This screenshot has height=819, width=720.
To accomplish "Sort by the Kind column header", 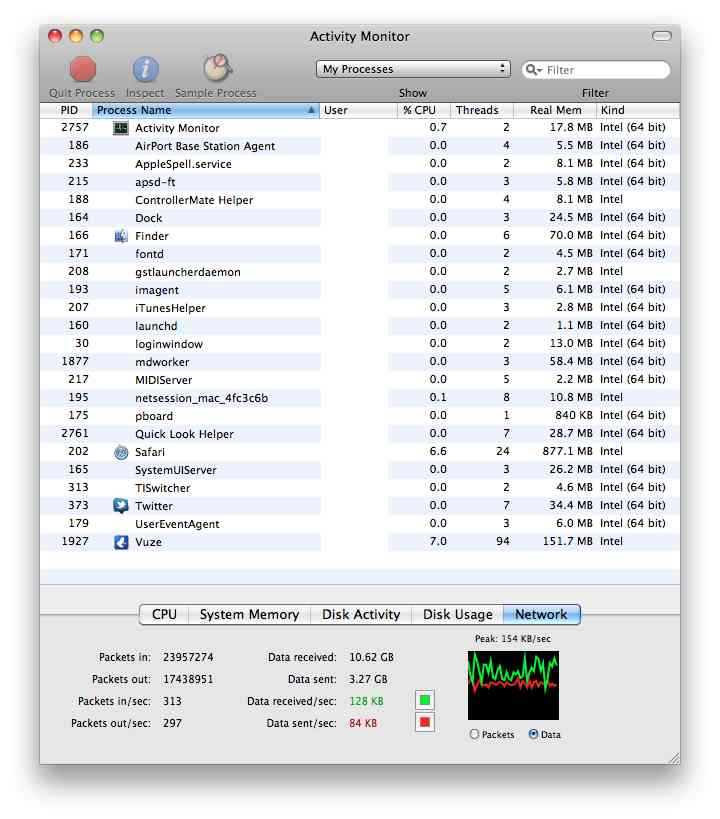I will (x=638, y=110).
